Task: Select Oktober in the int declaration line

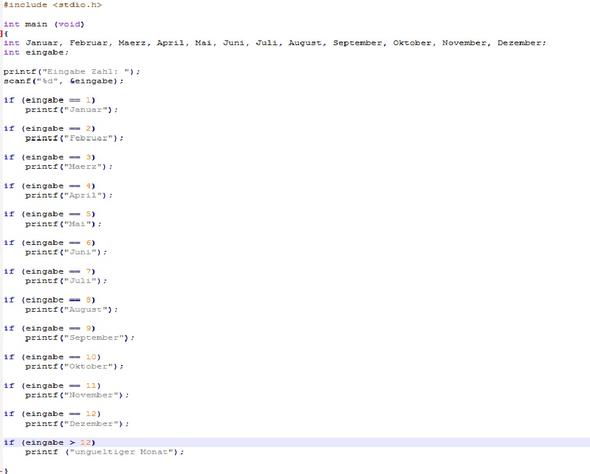Action: [412, 43]
